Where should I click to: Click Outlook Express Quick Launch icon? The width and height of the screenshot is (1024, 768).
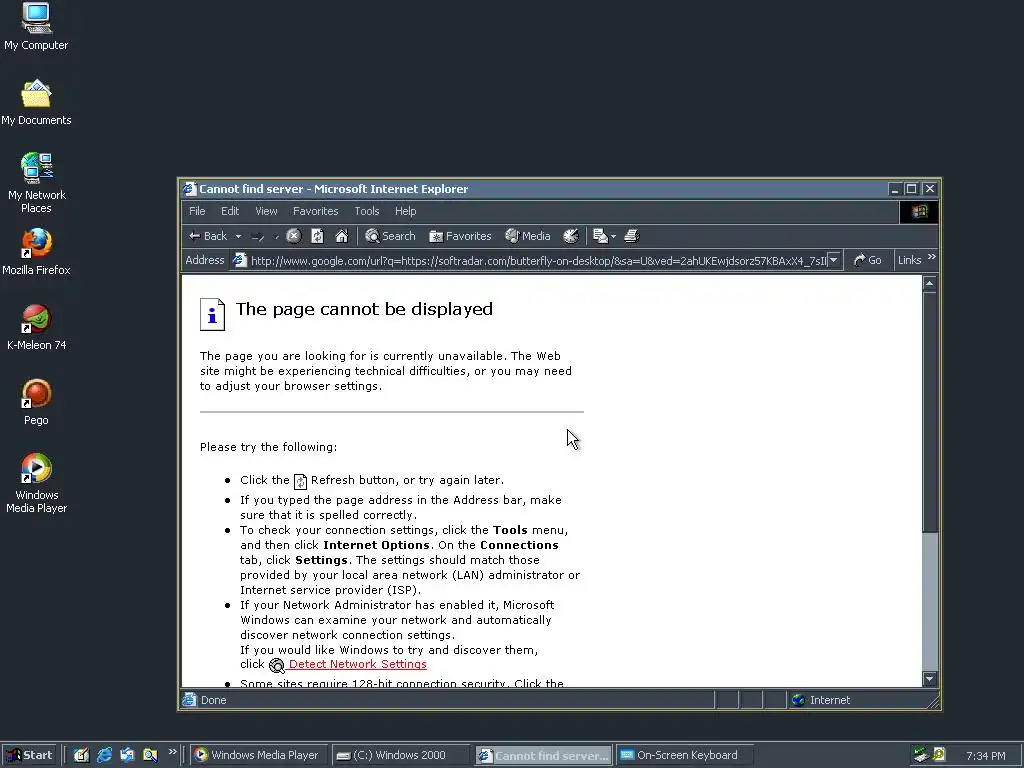127,755
